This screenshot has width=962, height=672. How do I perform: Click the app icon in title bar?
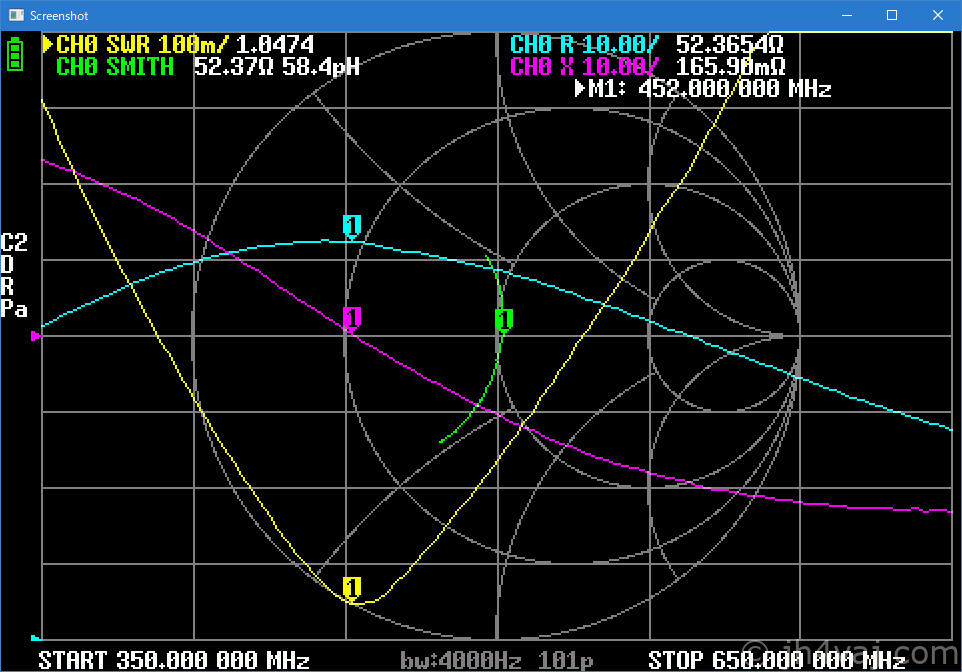point(15,15)
